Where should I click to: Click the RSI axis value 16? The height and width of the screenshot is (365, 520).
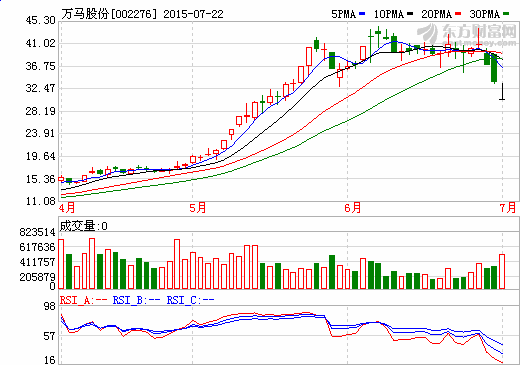coord(50,360)
